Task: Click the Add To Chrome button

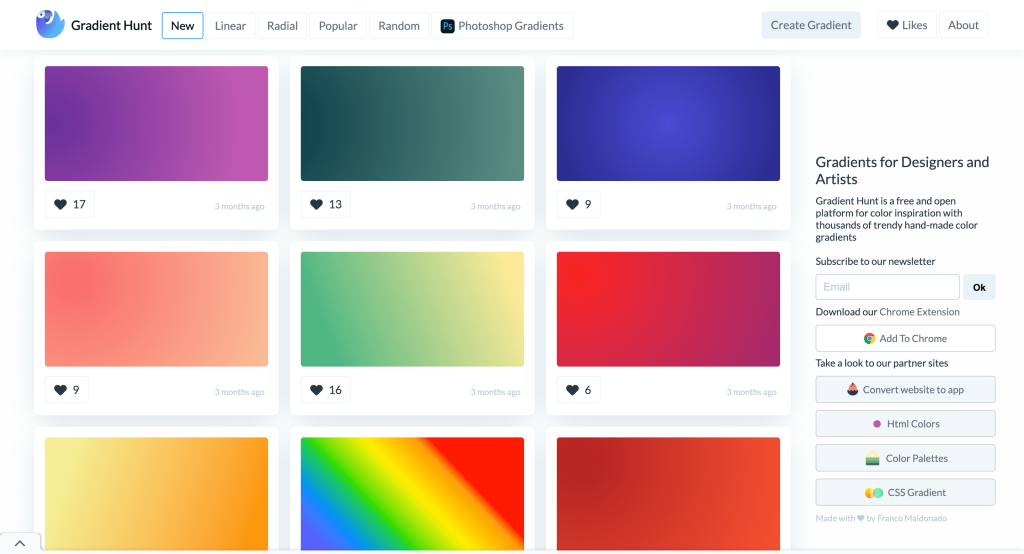Action: click(905, 338)
